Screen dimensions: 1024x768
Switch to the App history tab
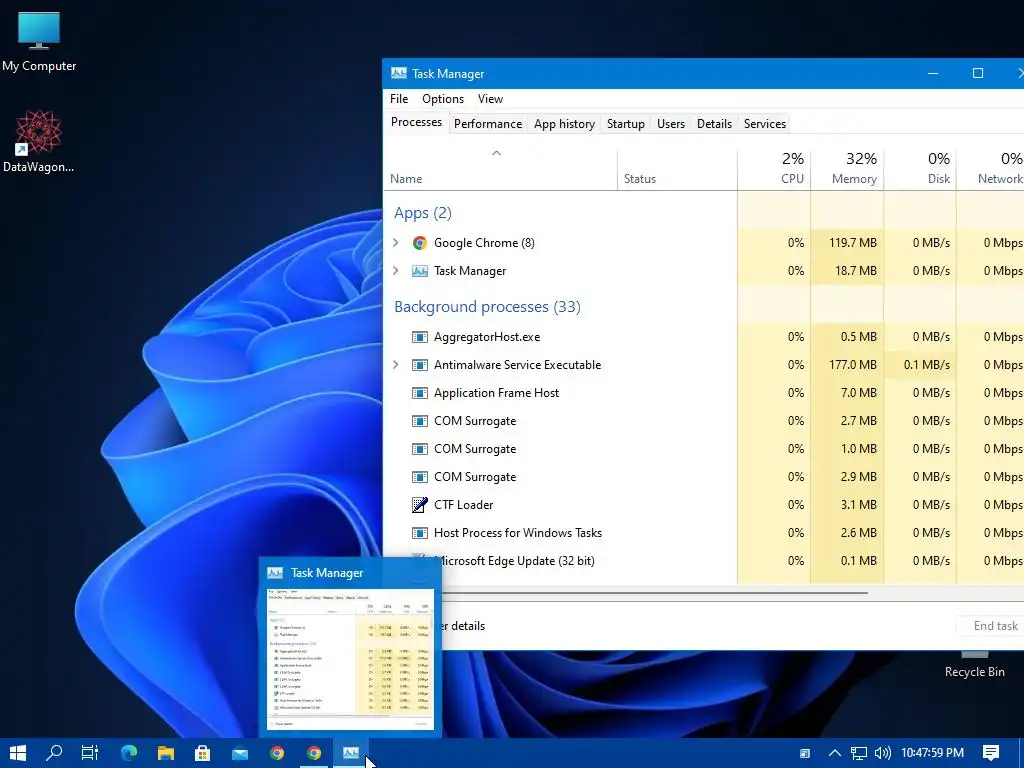[564, 123]
